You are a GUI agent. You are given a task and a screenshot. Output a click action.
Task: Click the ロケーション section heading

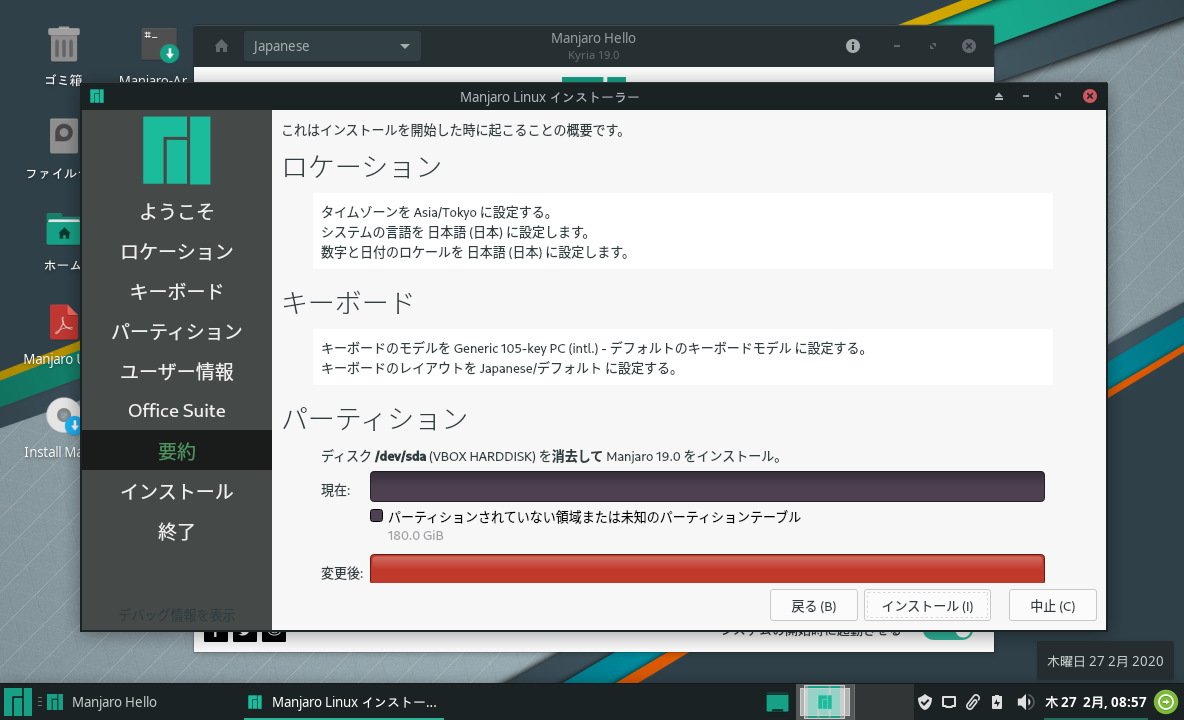click(x=362, y=167)
